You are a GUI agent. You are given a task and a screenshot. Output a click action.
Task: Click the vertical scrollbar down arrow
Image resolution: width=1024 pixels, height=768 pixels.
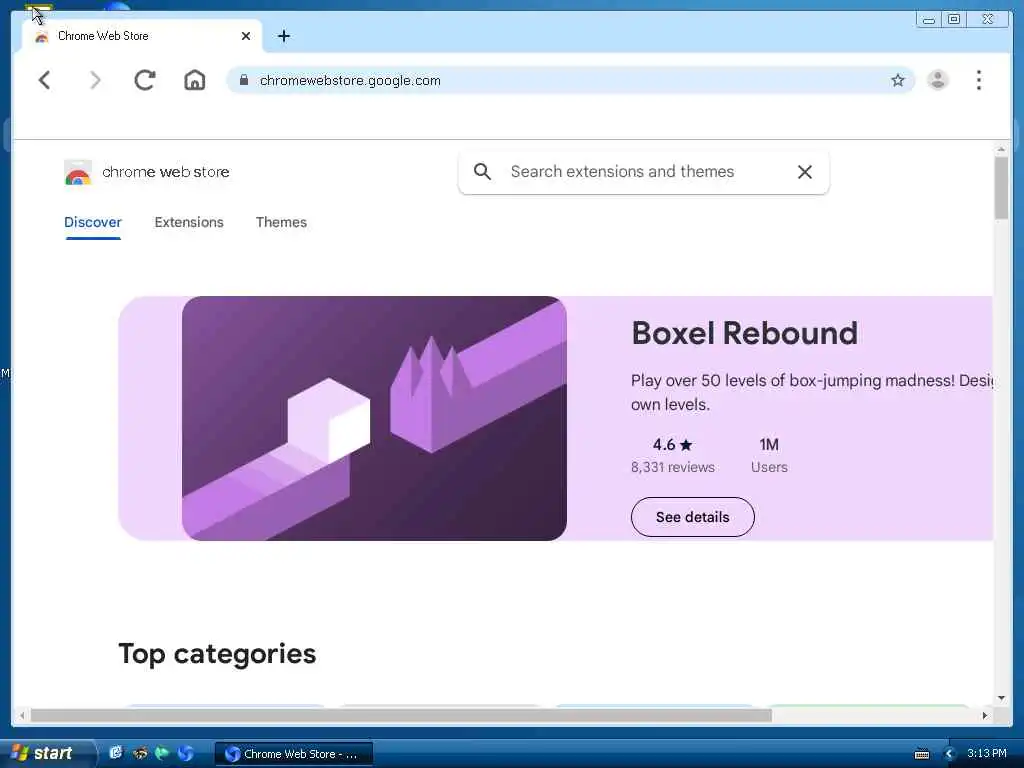click(1001, 698)
